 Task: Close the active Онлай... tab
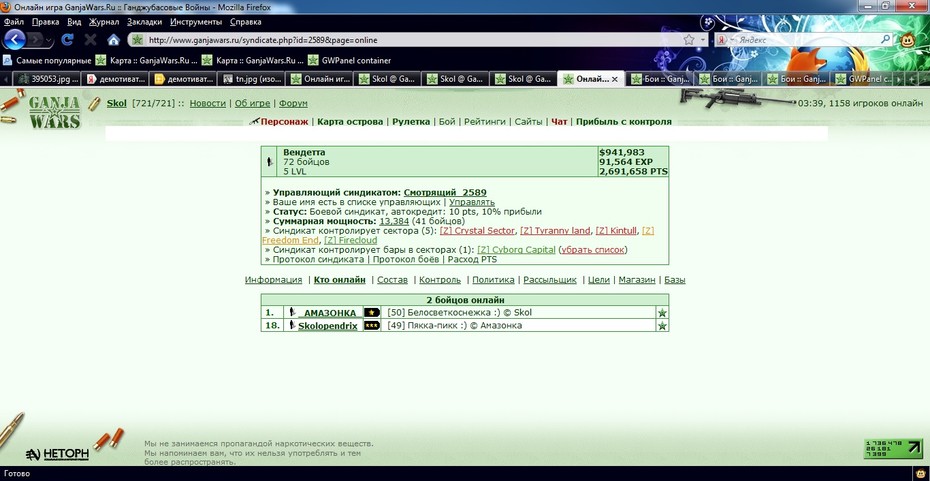(615, 79)
